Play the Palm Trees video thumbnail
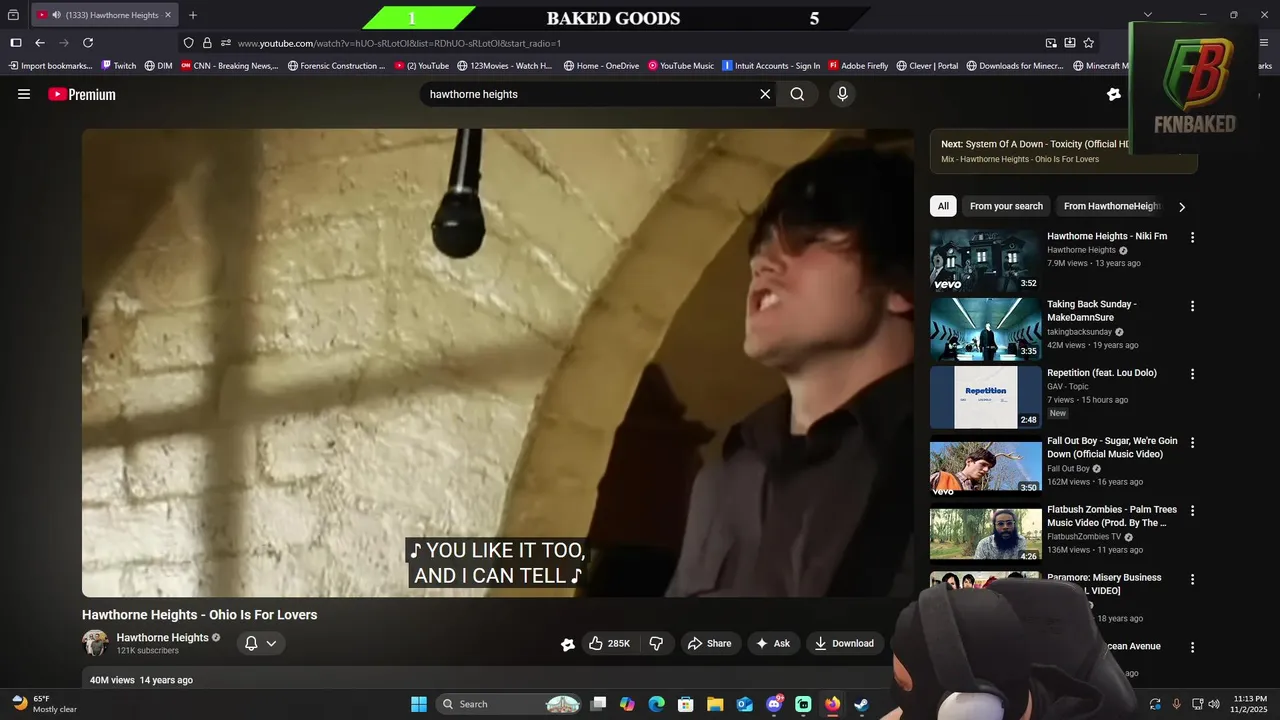 (x=985, y=534)
